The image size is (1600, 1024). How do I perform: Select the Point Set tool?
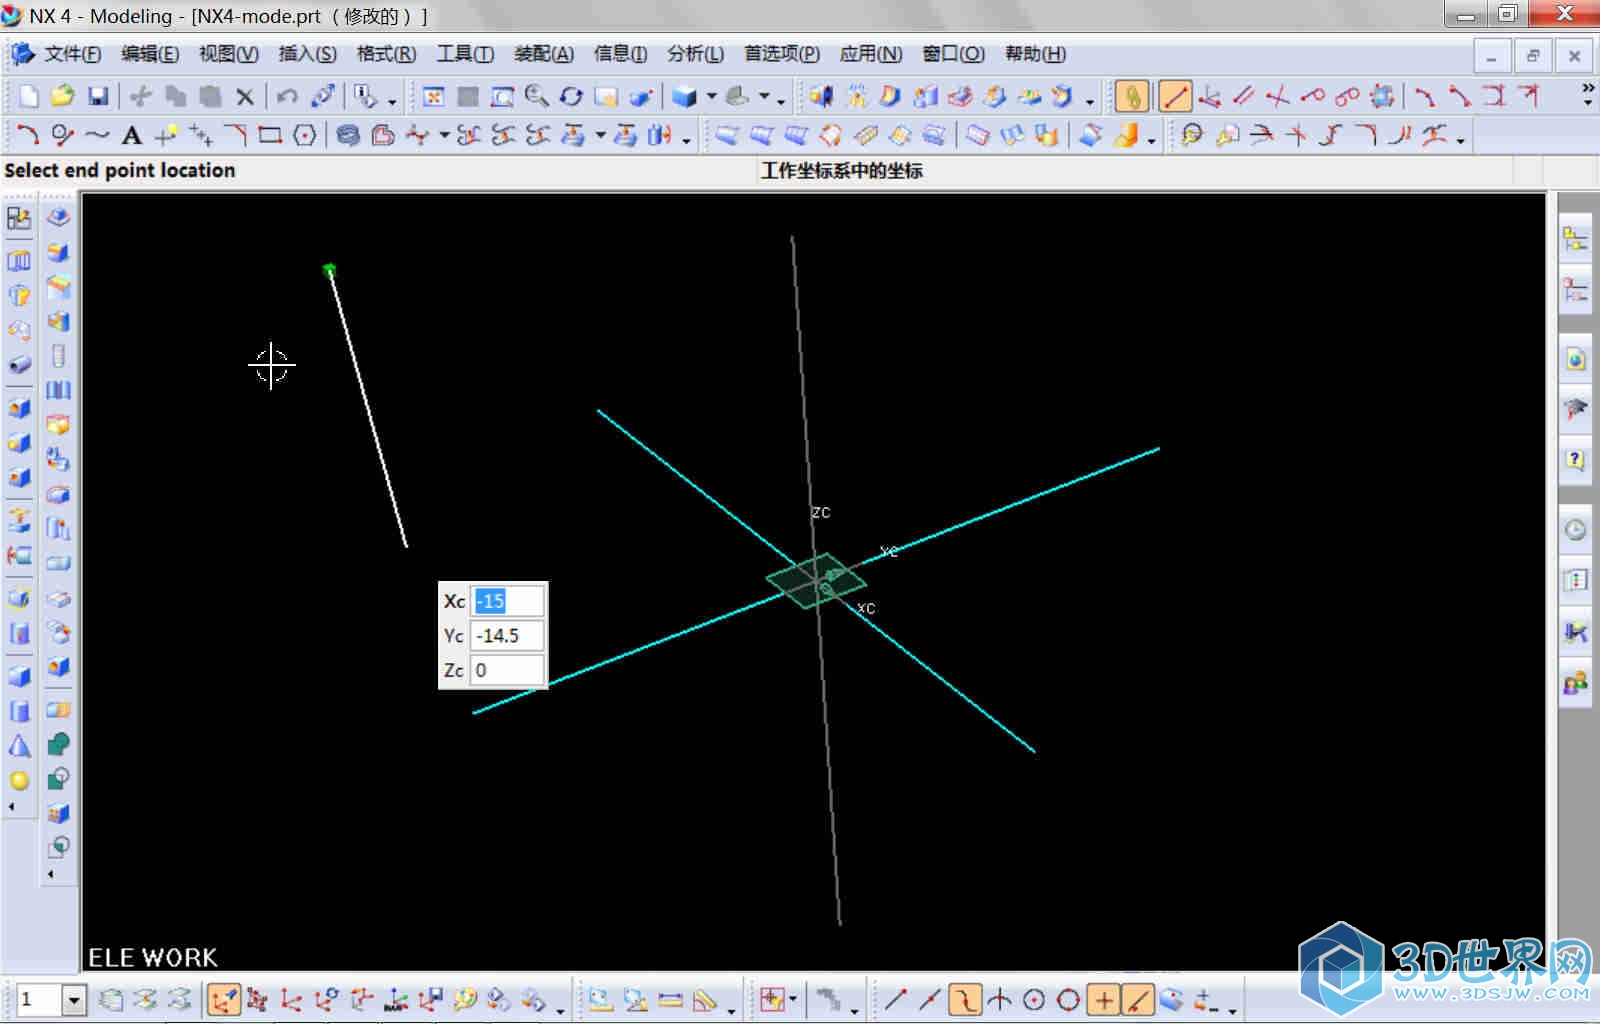[x=201, y=135]
